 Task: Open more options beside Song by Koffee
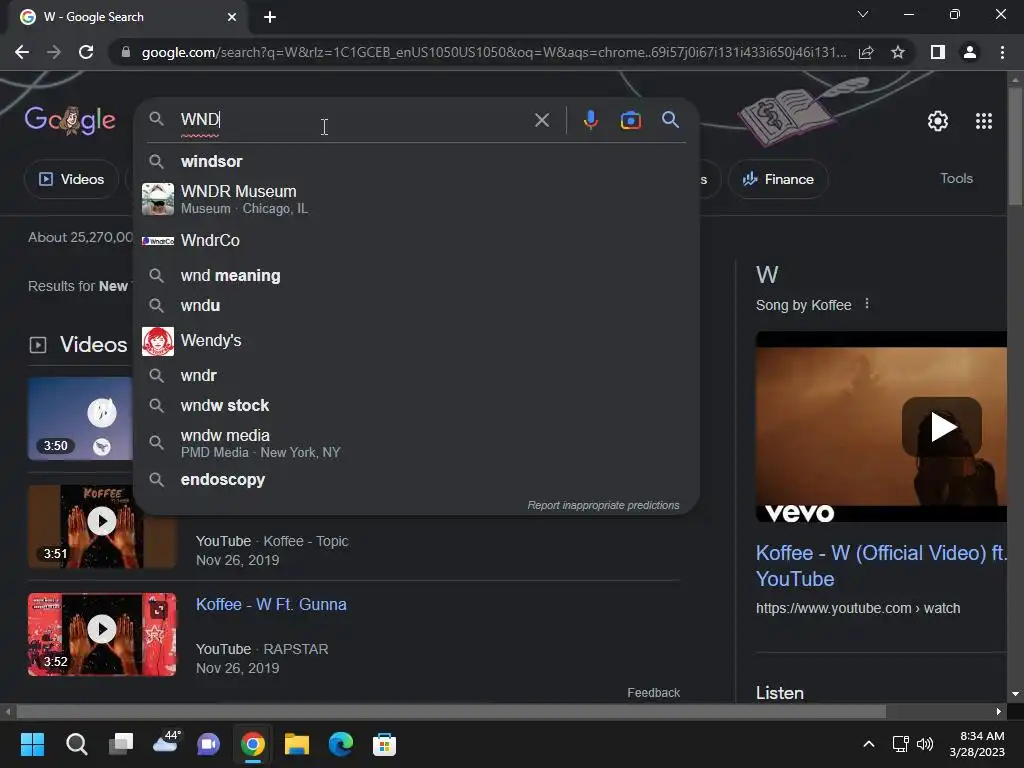867,304
